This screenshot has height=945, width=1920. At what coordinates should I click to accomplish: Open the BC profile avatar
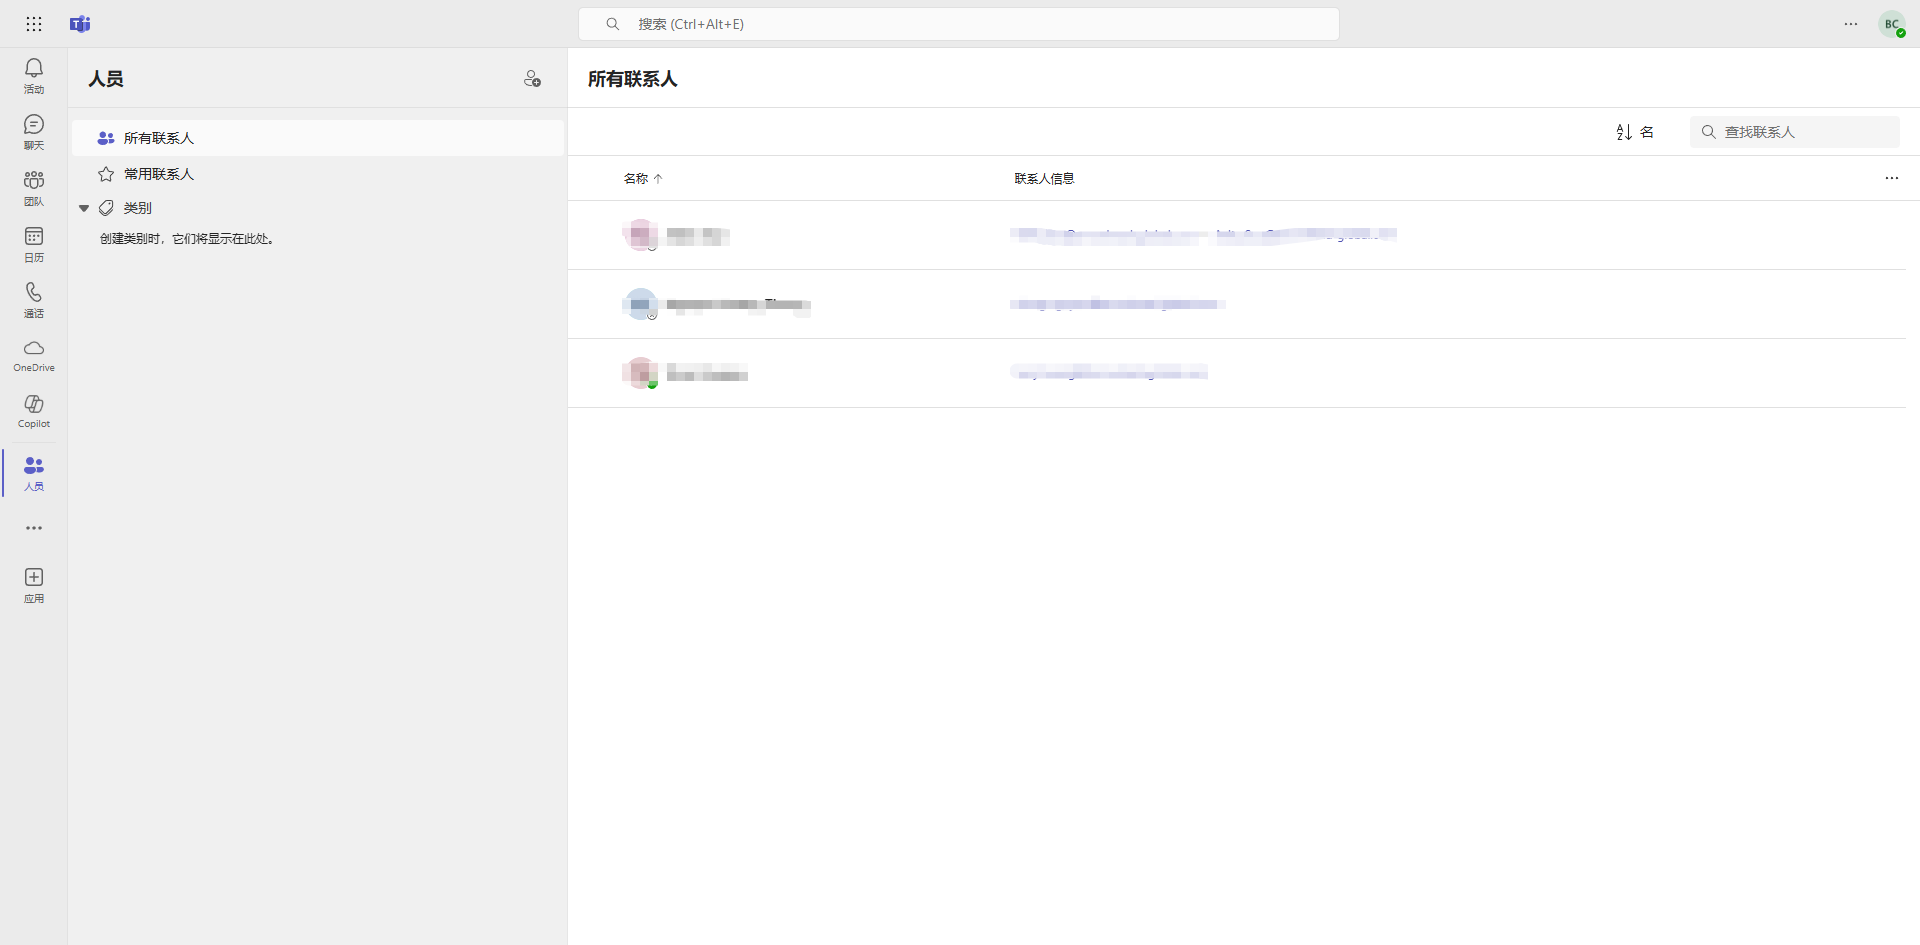point(1892,24)
